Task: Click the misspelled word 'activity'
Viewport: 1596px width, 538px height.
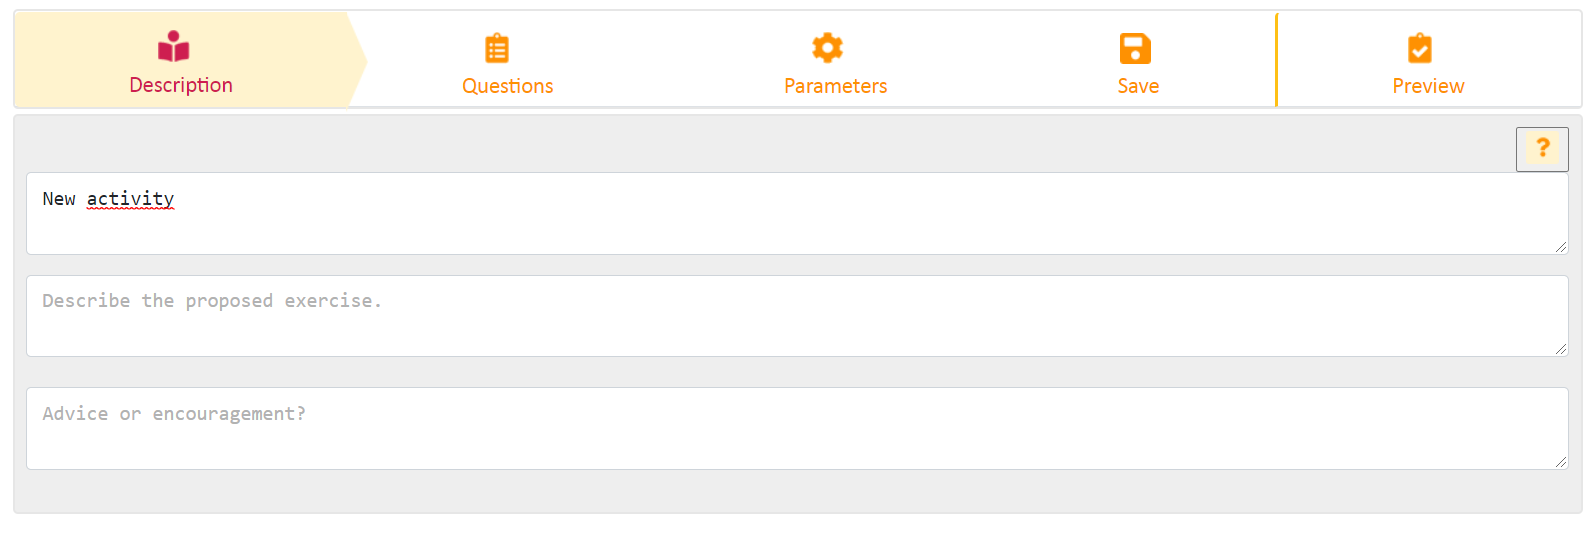Action: [x=130, y=199]
